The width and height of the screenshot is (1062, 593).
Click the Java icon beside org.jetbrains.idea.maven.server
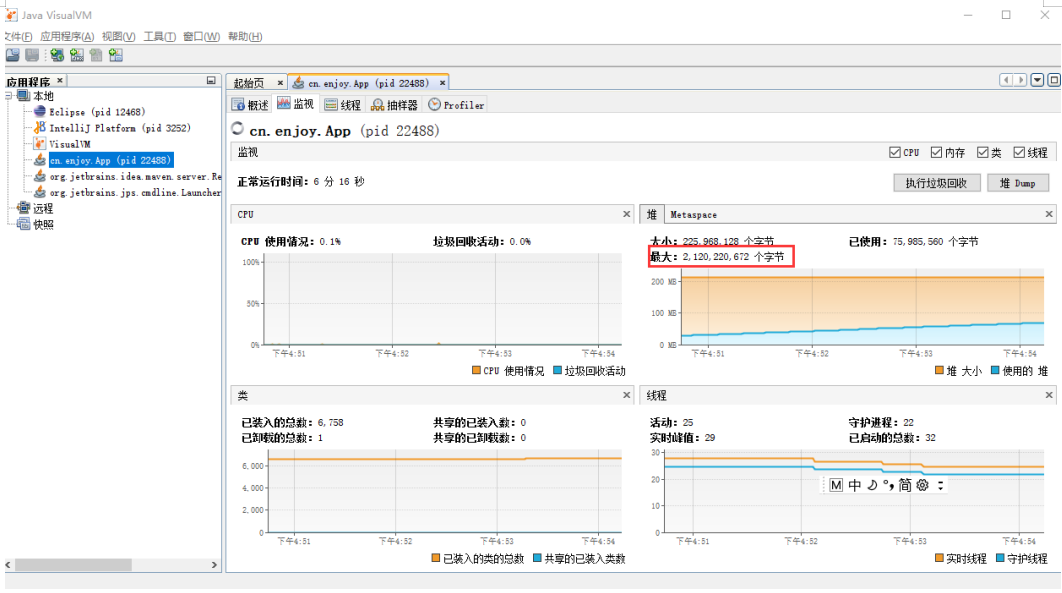[x=40, y=176]
